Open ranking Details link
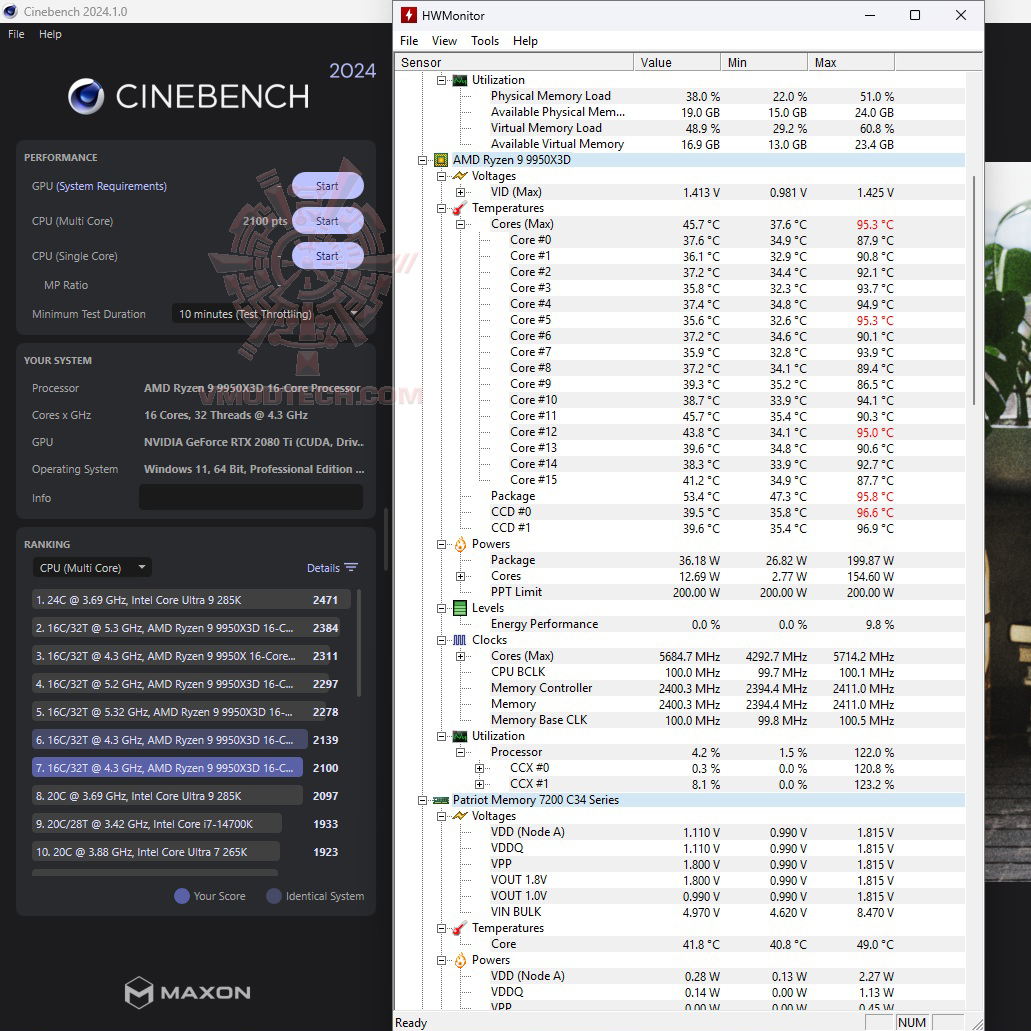Image resolution: width=1031 pixels, height=1031 pixels. pyautogui.click(x=323, y=568)
